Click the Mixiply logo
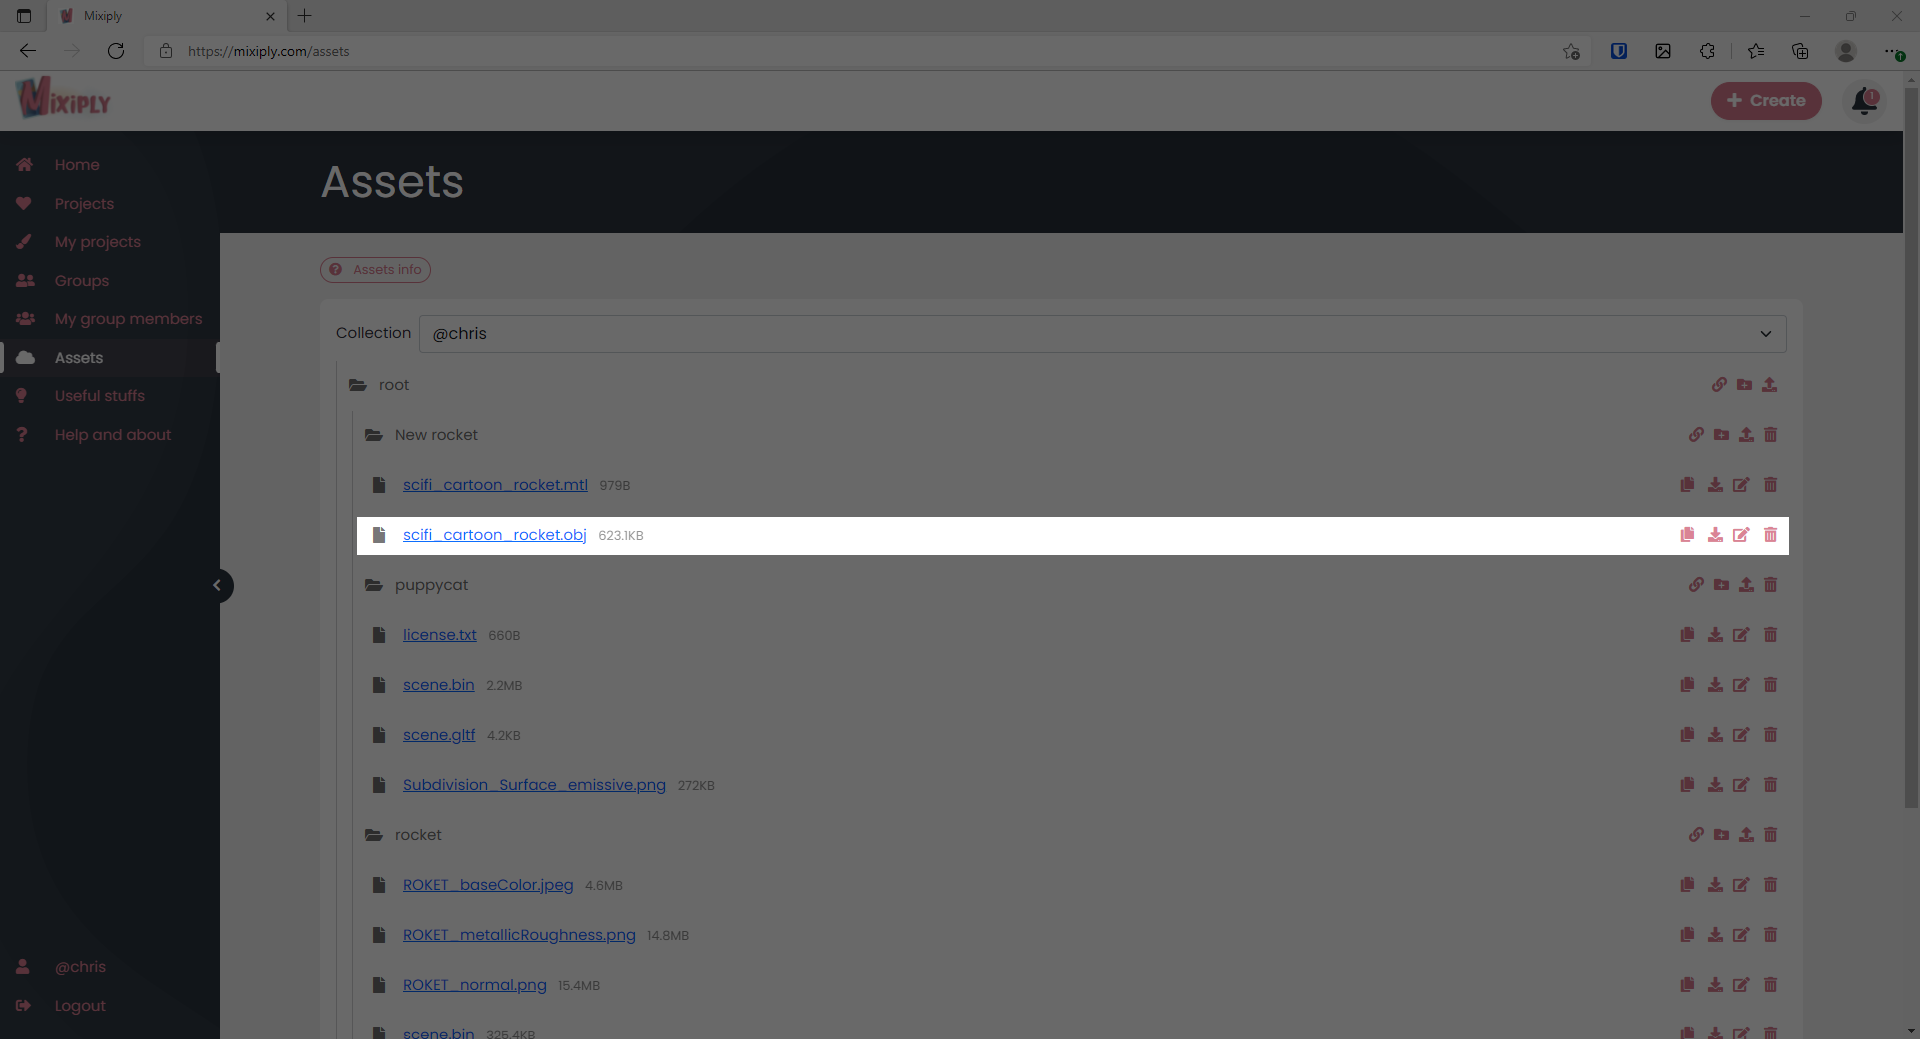The width and height of the screenshot is (1920, 1039). pyautogui.click(x=63, y=99)
